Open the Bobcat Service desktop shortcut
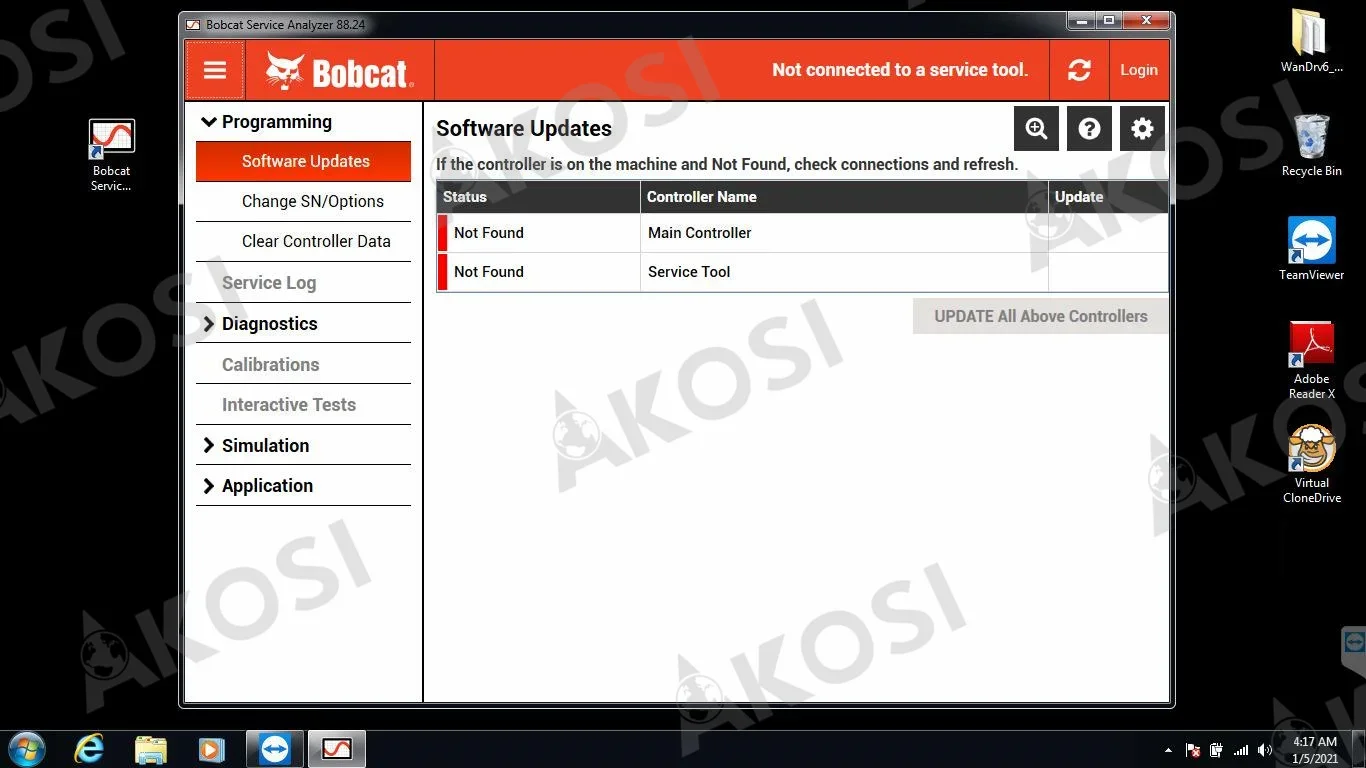Viewport: 1366px width, 768px height. pyautogui.click(x=111, y=155)
